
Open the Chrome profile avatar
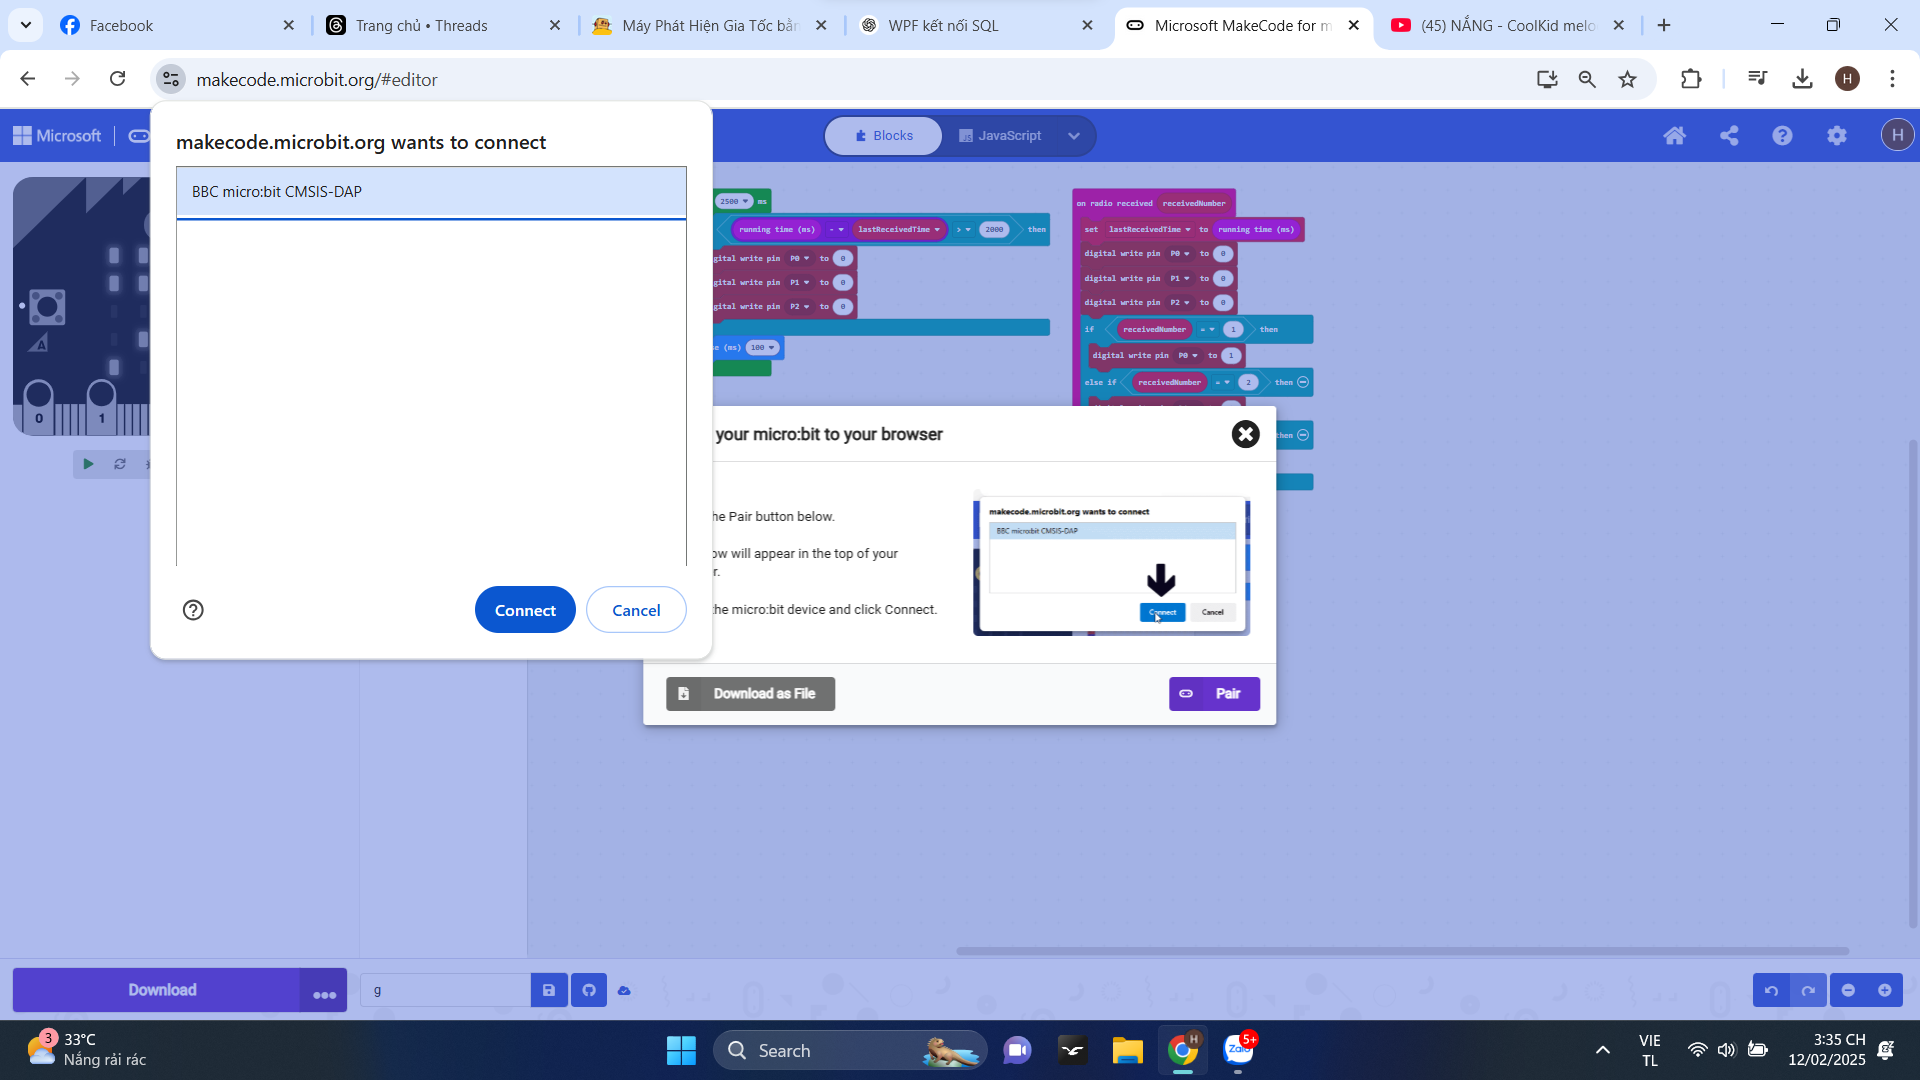[x=1847, y=79]
